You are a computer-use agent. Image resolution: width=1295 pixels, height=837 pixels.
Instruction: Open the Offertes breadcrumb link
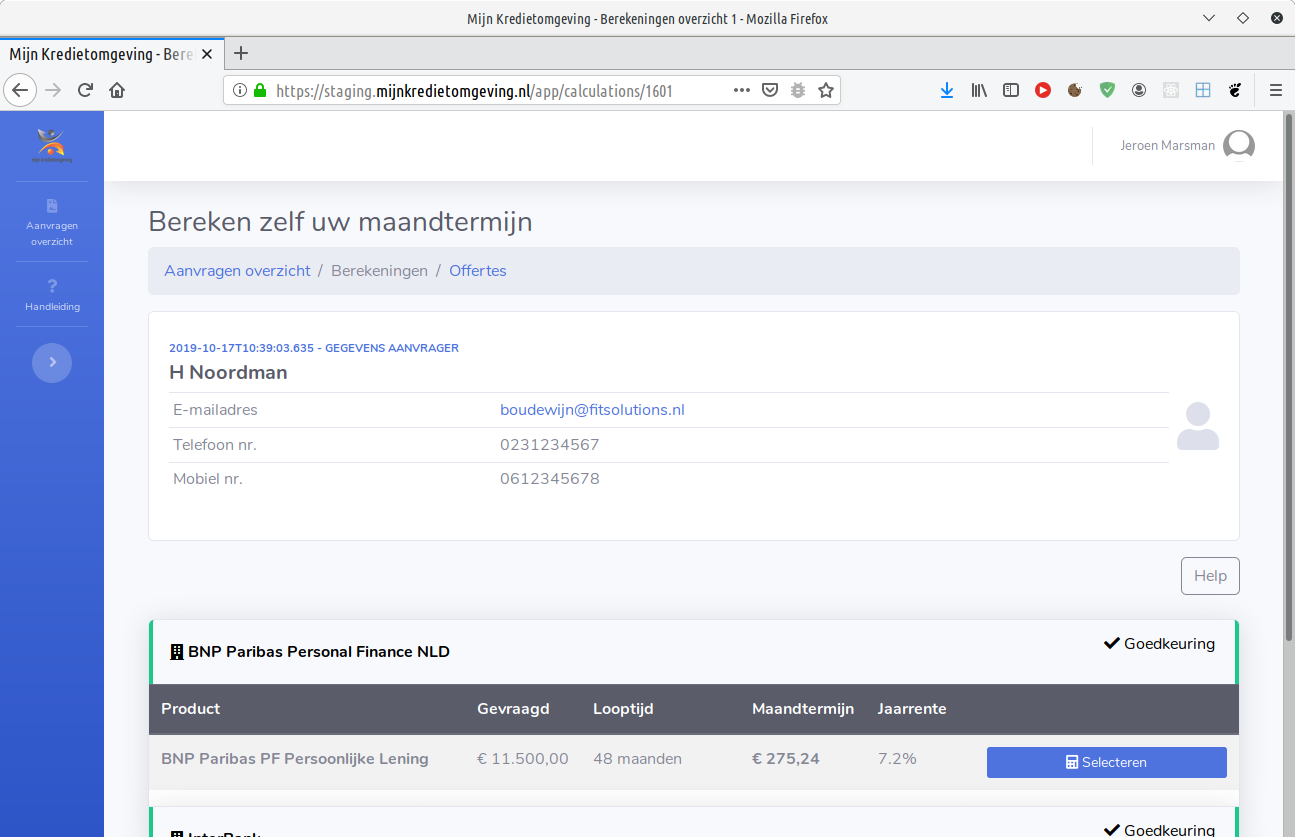pos(477,271)
